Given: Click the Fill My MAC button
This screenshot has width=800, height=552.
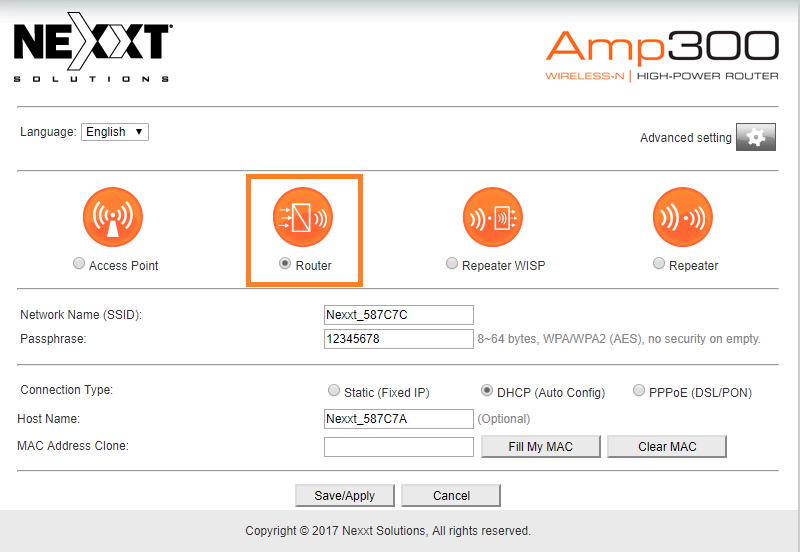Looking at the screenshot, I should 540,446.
